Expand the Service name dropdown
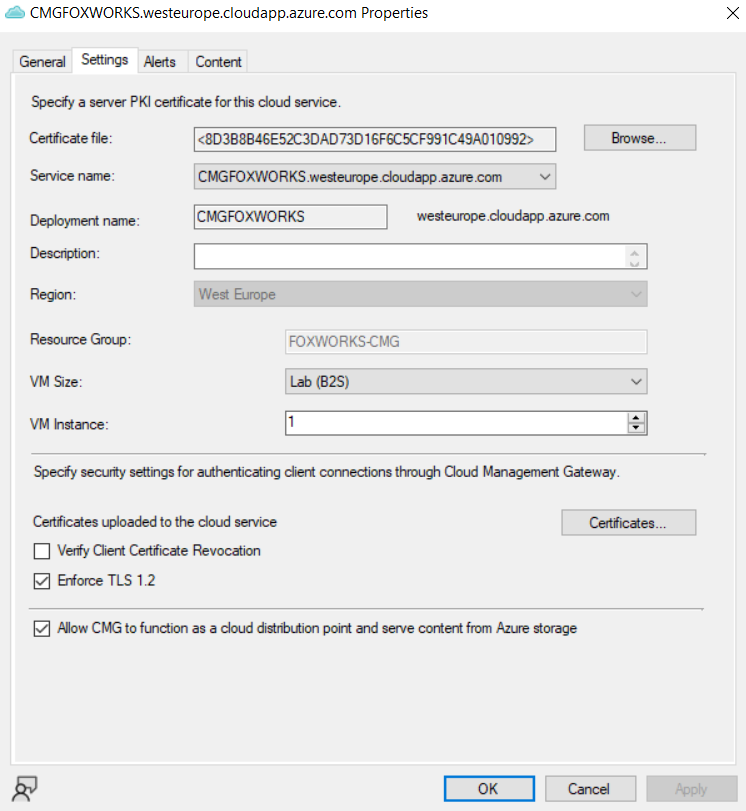This screenshot has width=746, height=811. click(544, 177)
